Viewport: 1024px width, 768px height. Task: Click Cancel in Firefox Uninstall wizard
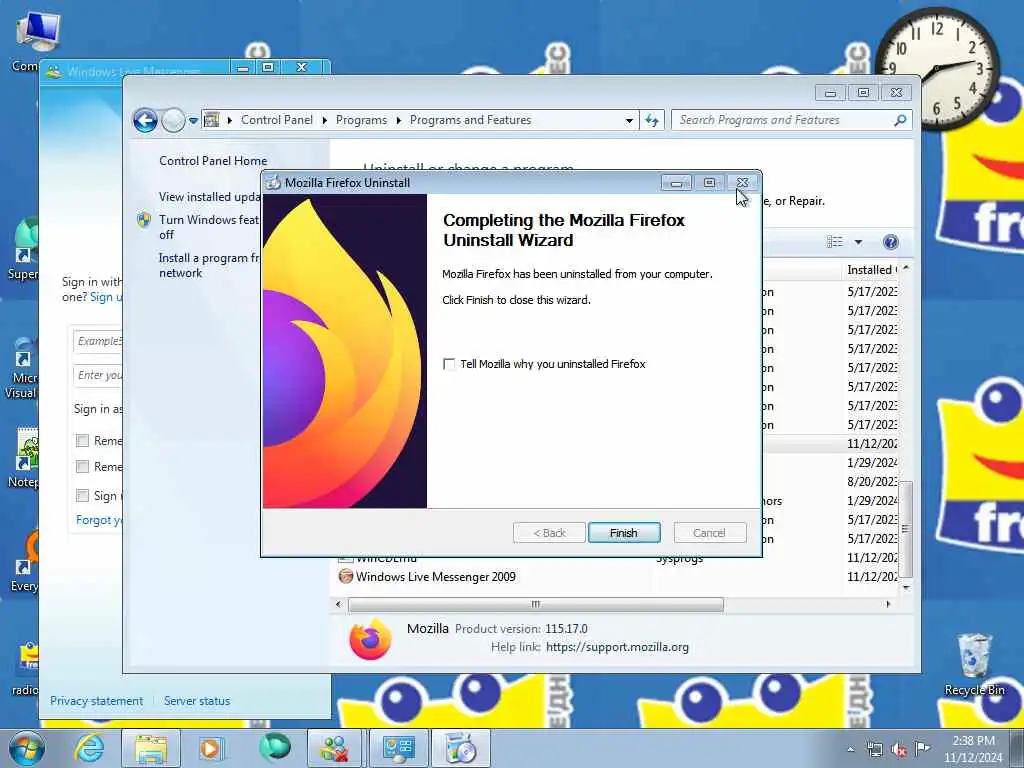(x=709, y=533)
